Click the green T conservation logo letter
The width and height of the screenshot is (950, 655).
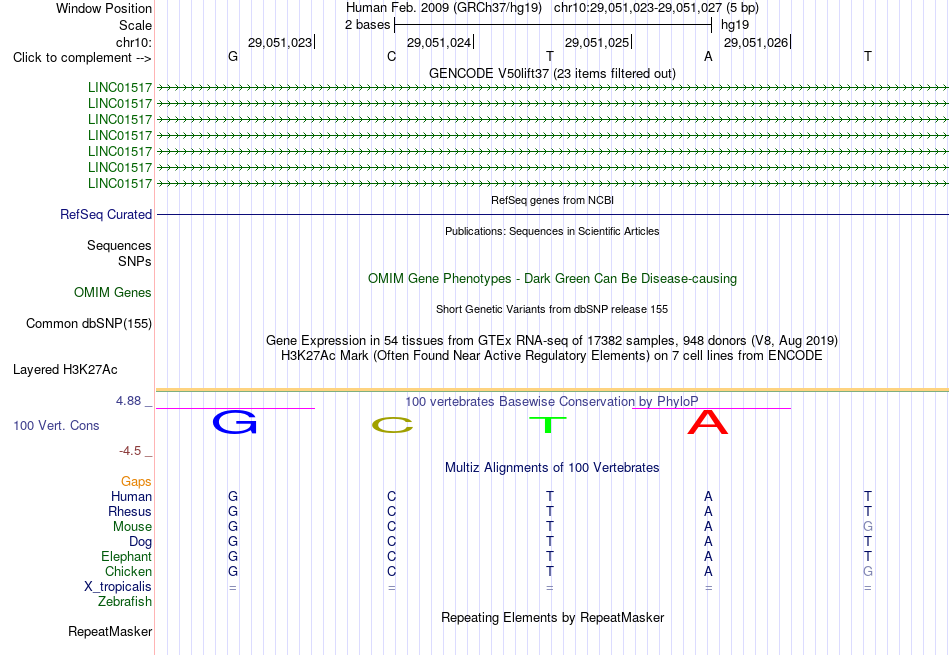[x=548, y=425]
